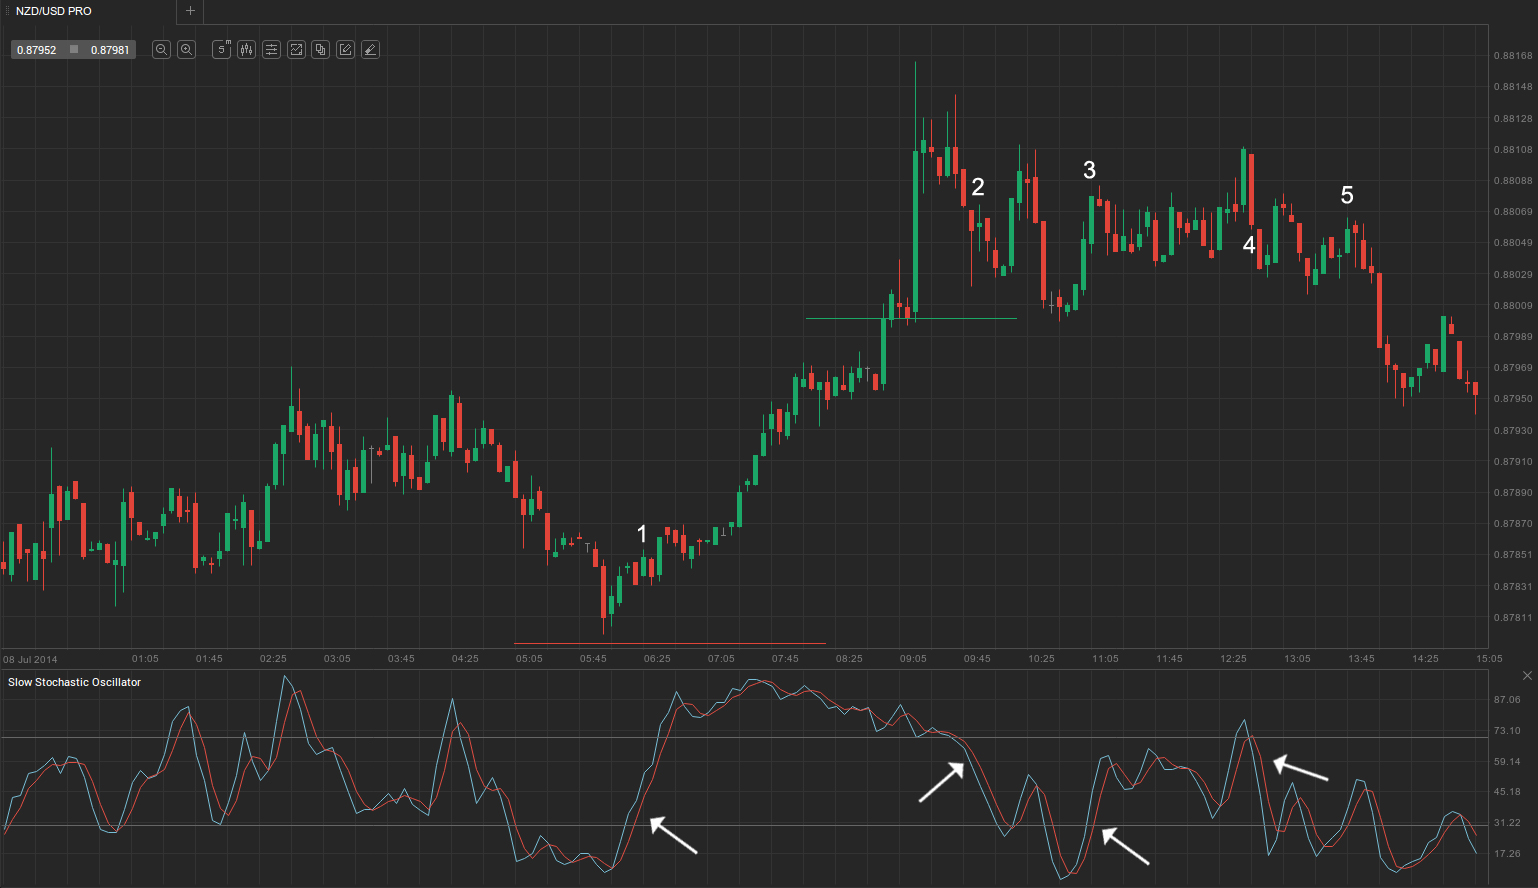The height and width of the screenshot is (888, 1538).
Task: Open the candlestick chart type picker
Action: [x=246, y=49]
